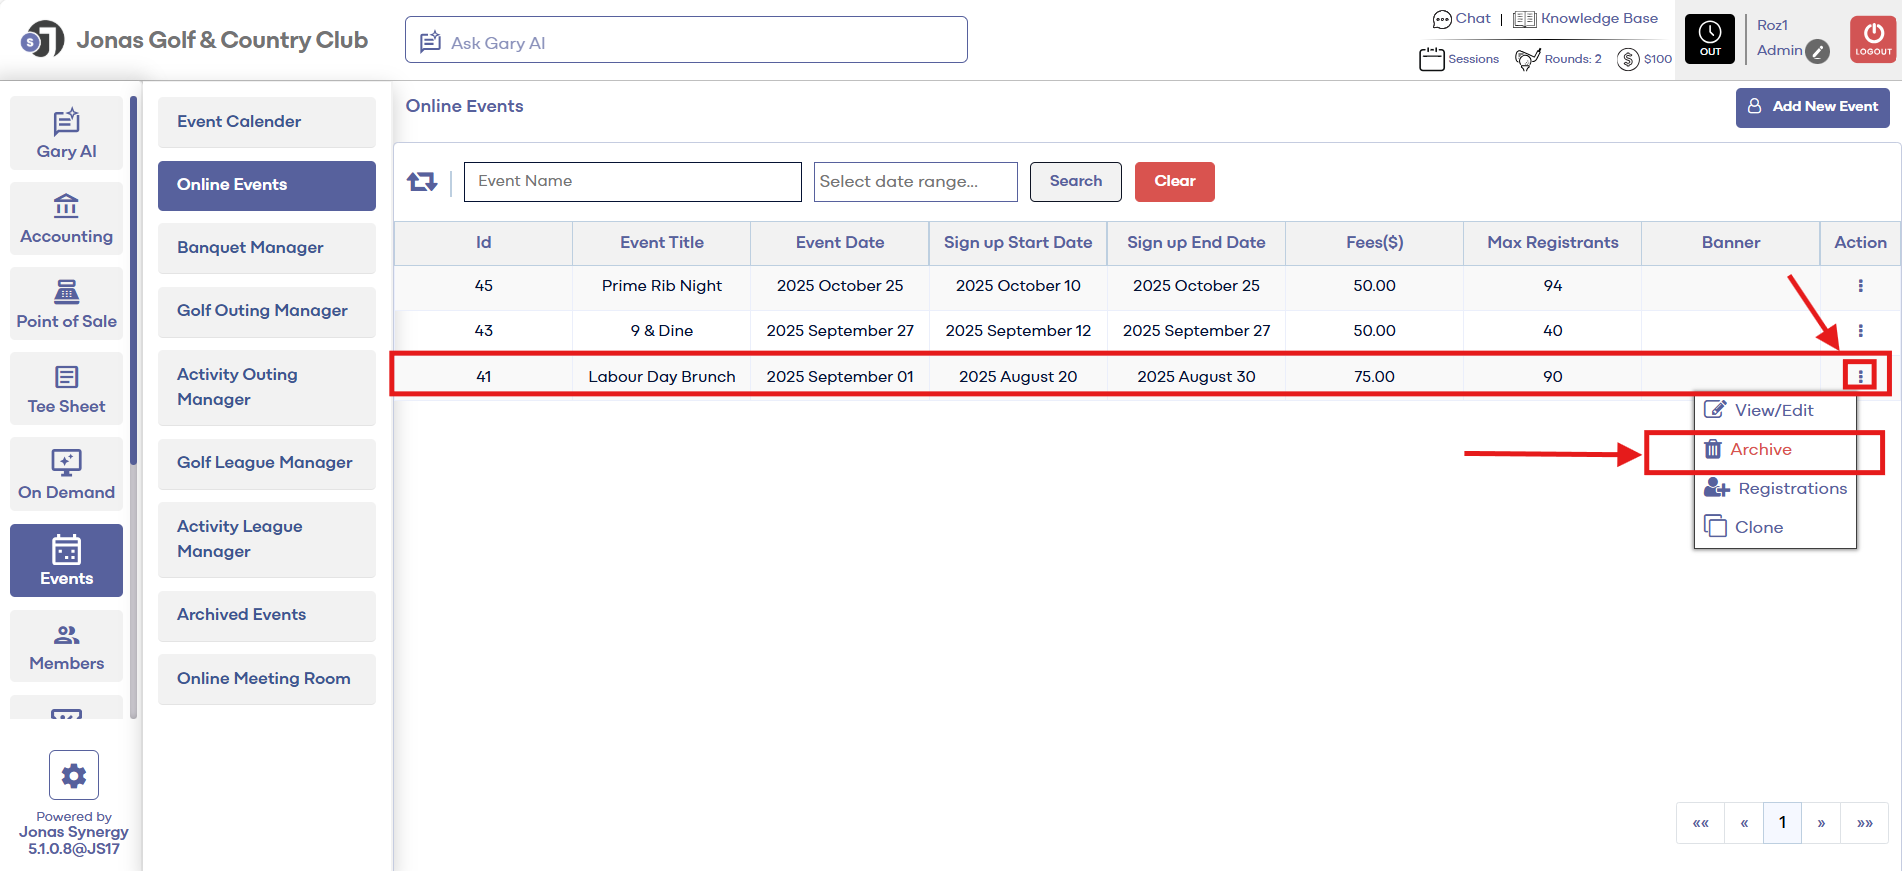The height and width of the screenshot is (871, 1902).
Task: Click the Add New Event button
Action: click(1812, 107)
